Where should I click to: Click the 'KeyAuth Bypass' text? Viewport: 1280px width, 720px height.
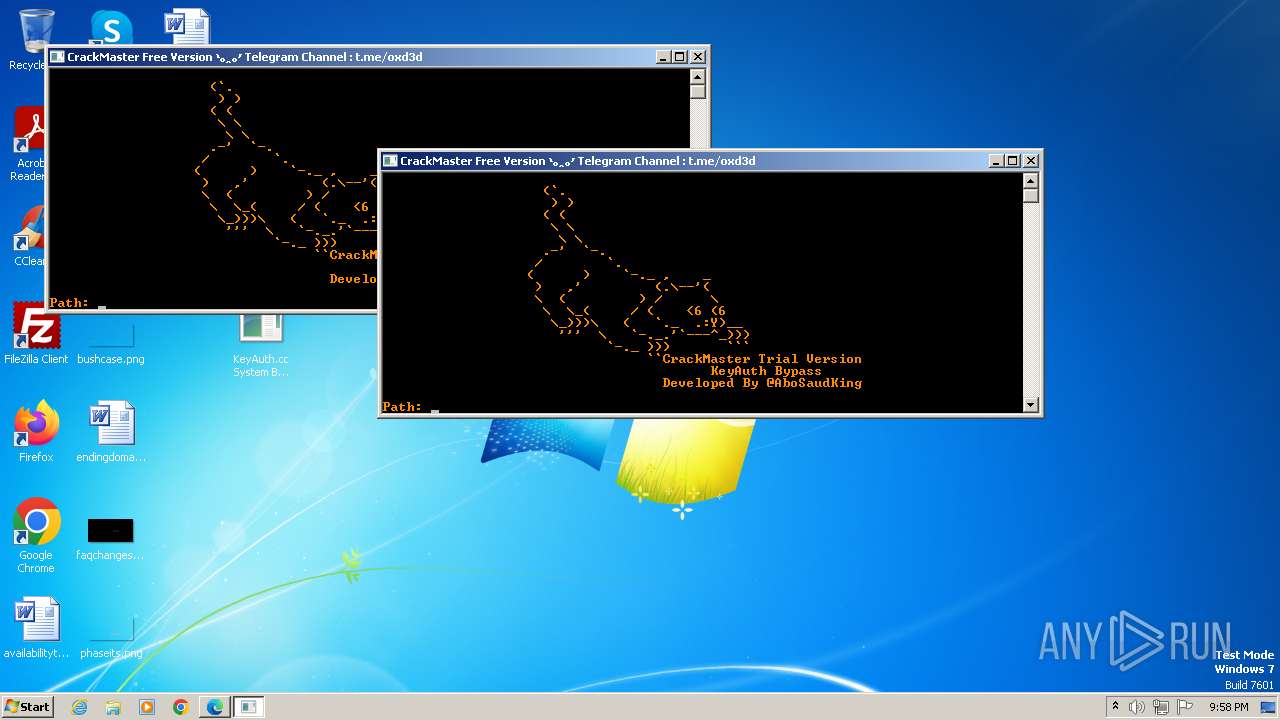[x=766, y=371]
